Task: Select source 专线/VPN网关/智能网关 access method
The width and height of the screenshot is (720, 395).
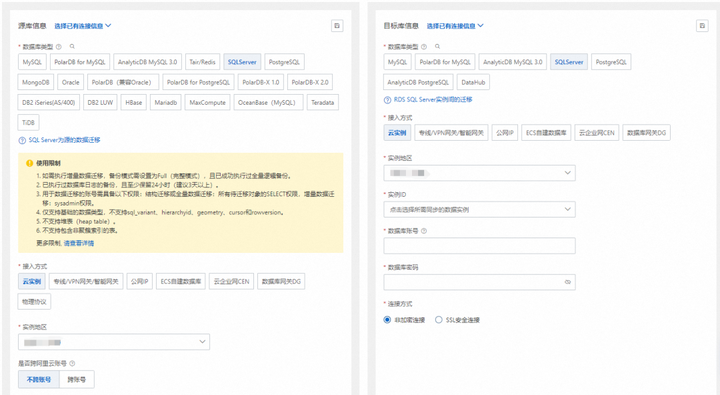Action: 86,282
